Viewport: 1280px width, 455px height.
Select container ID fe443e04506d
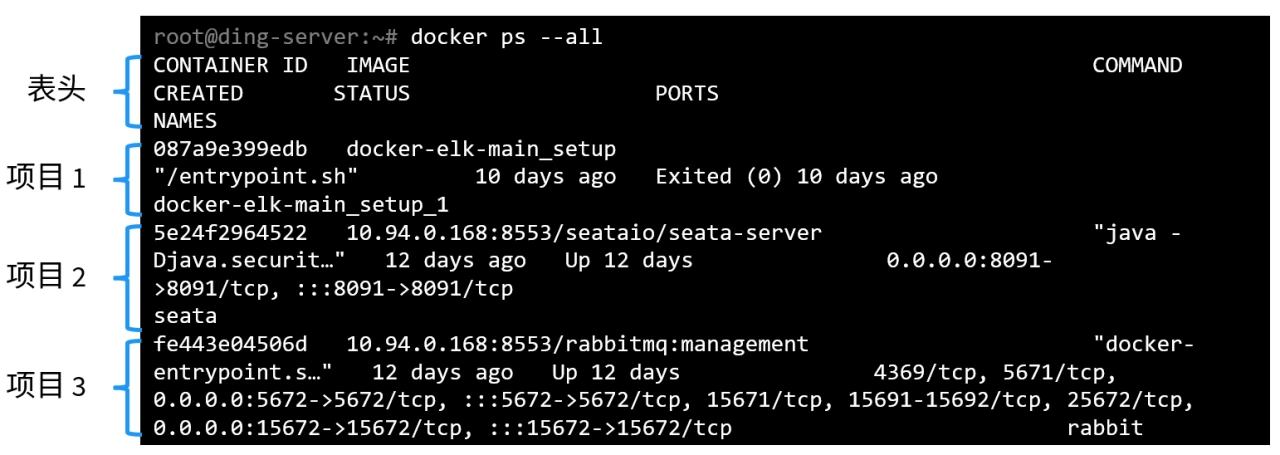(x=230, y=344)
